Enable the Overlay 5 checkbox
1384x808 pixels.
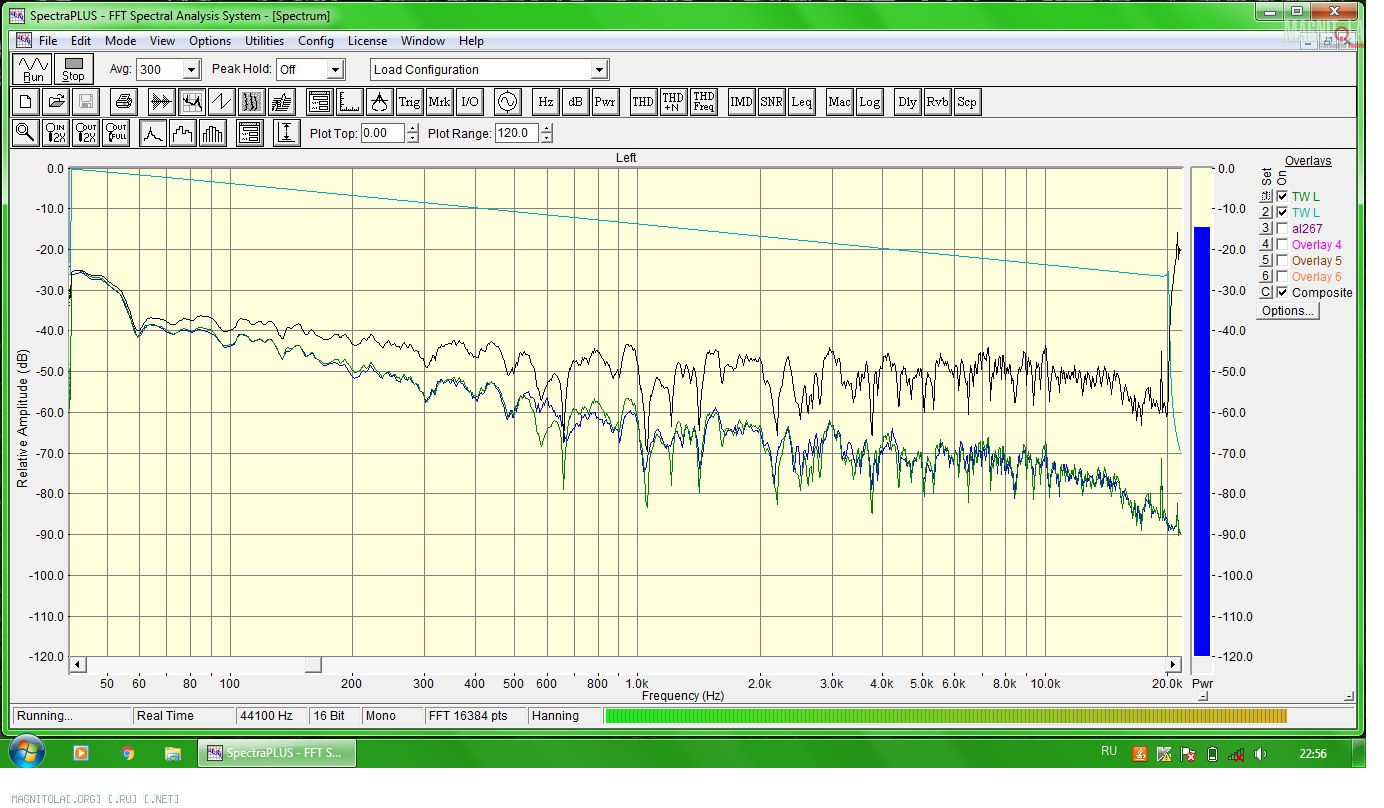point(1283,261)
